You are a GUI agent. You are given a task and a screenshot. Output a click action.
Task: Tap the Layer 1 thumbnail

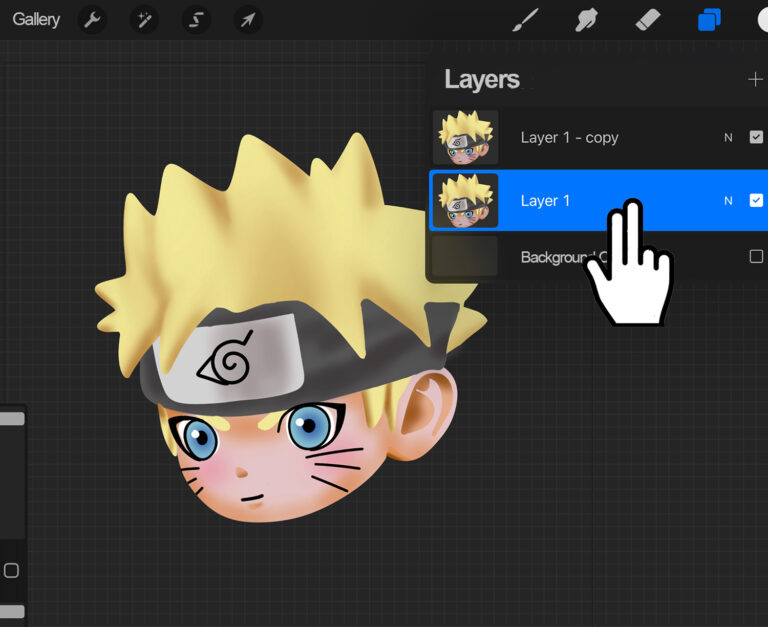click(x=466, y=200)
